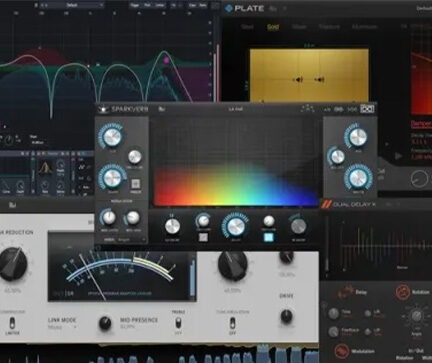Select the Aluminum material tab in Plate

364,27
